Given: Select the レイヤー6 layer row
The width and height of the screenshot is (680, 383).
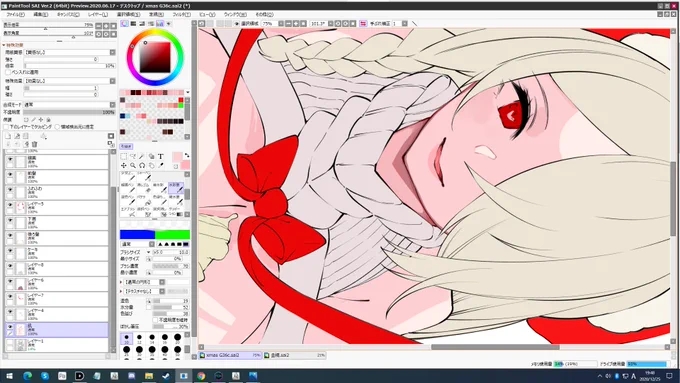Looking at the screenshot, I should click(x=56, y=284).
